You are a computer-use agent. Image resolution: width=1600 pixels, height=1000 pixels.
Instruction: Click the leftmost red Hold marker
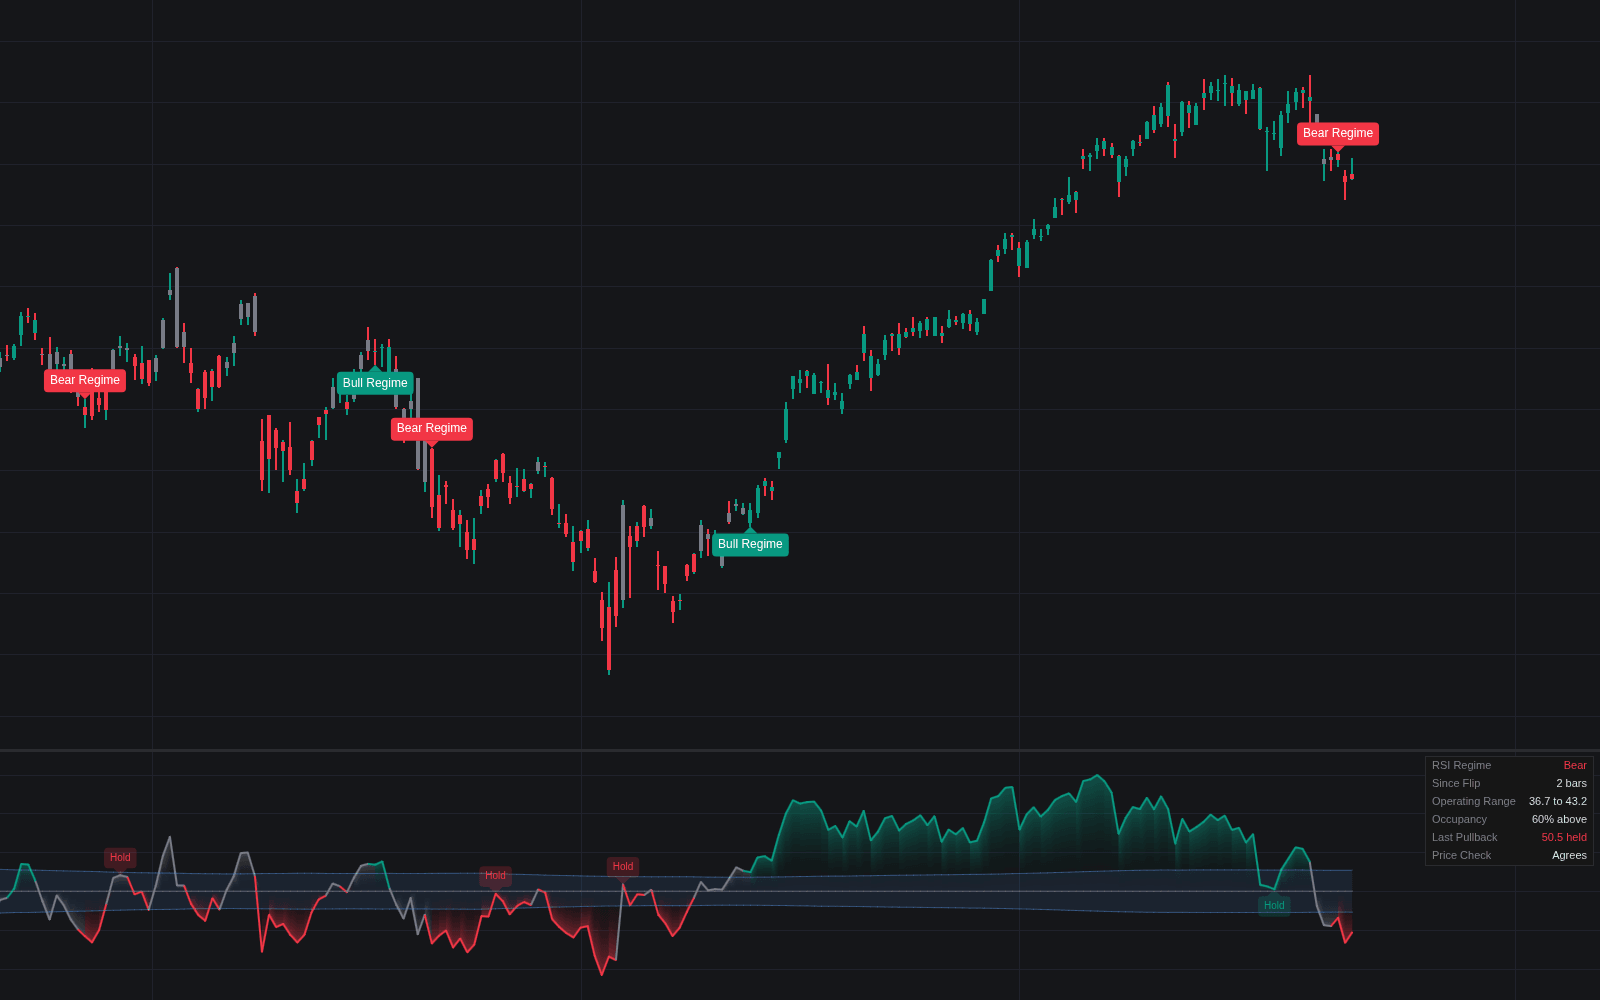click(x=120, y=857)
